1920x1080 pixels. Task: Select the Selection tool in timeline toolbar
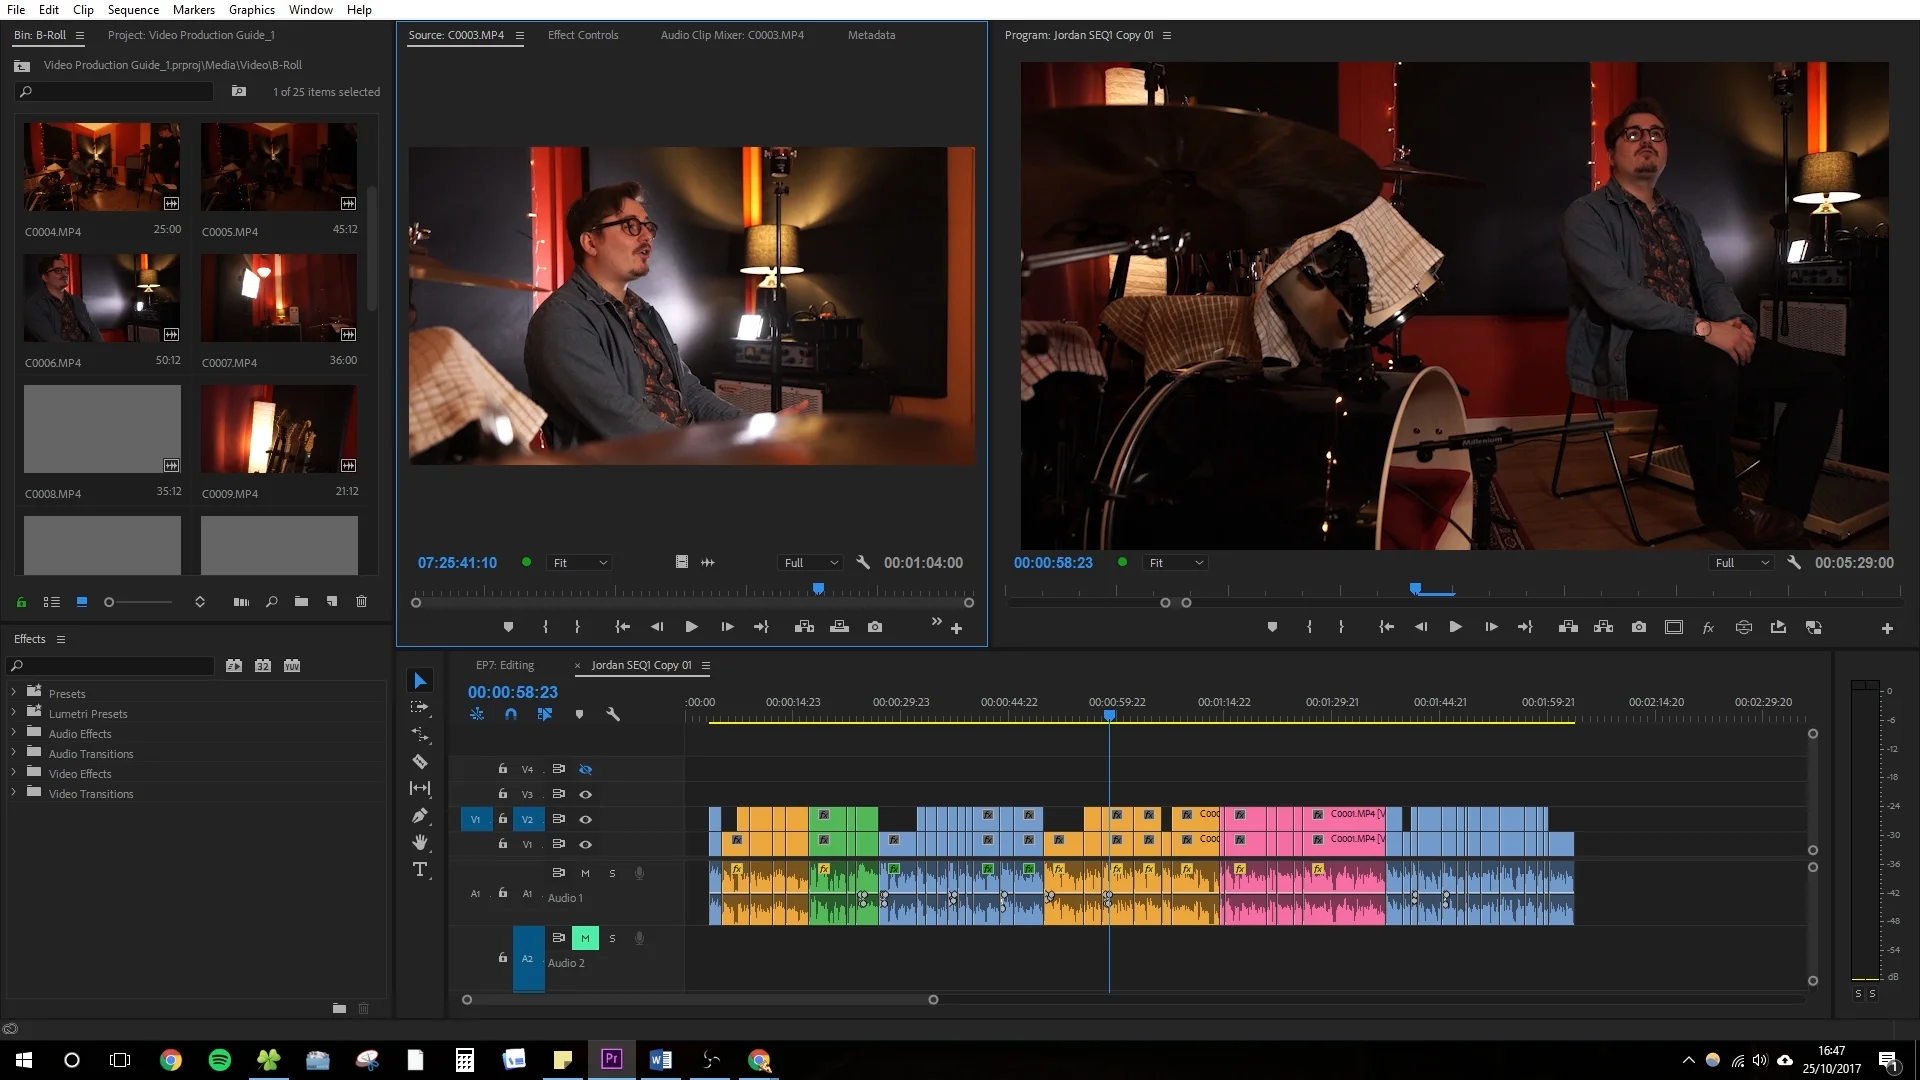pyautogui.click(x=420, y=681)
